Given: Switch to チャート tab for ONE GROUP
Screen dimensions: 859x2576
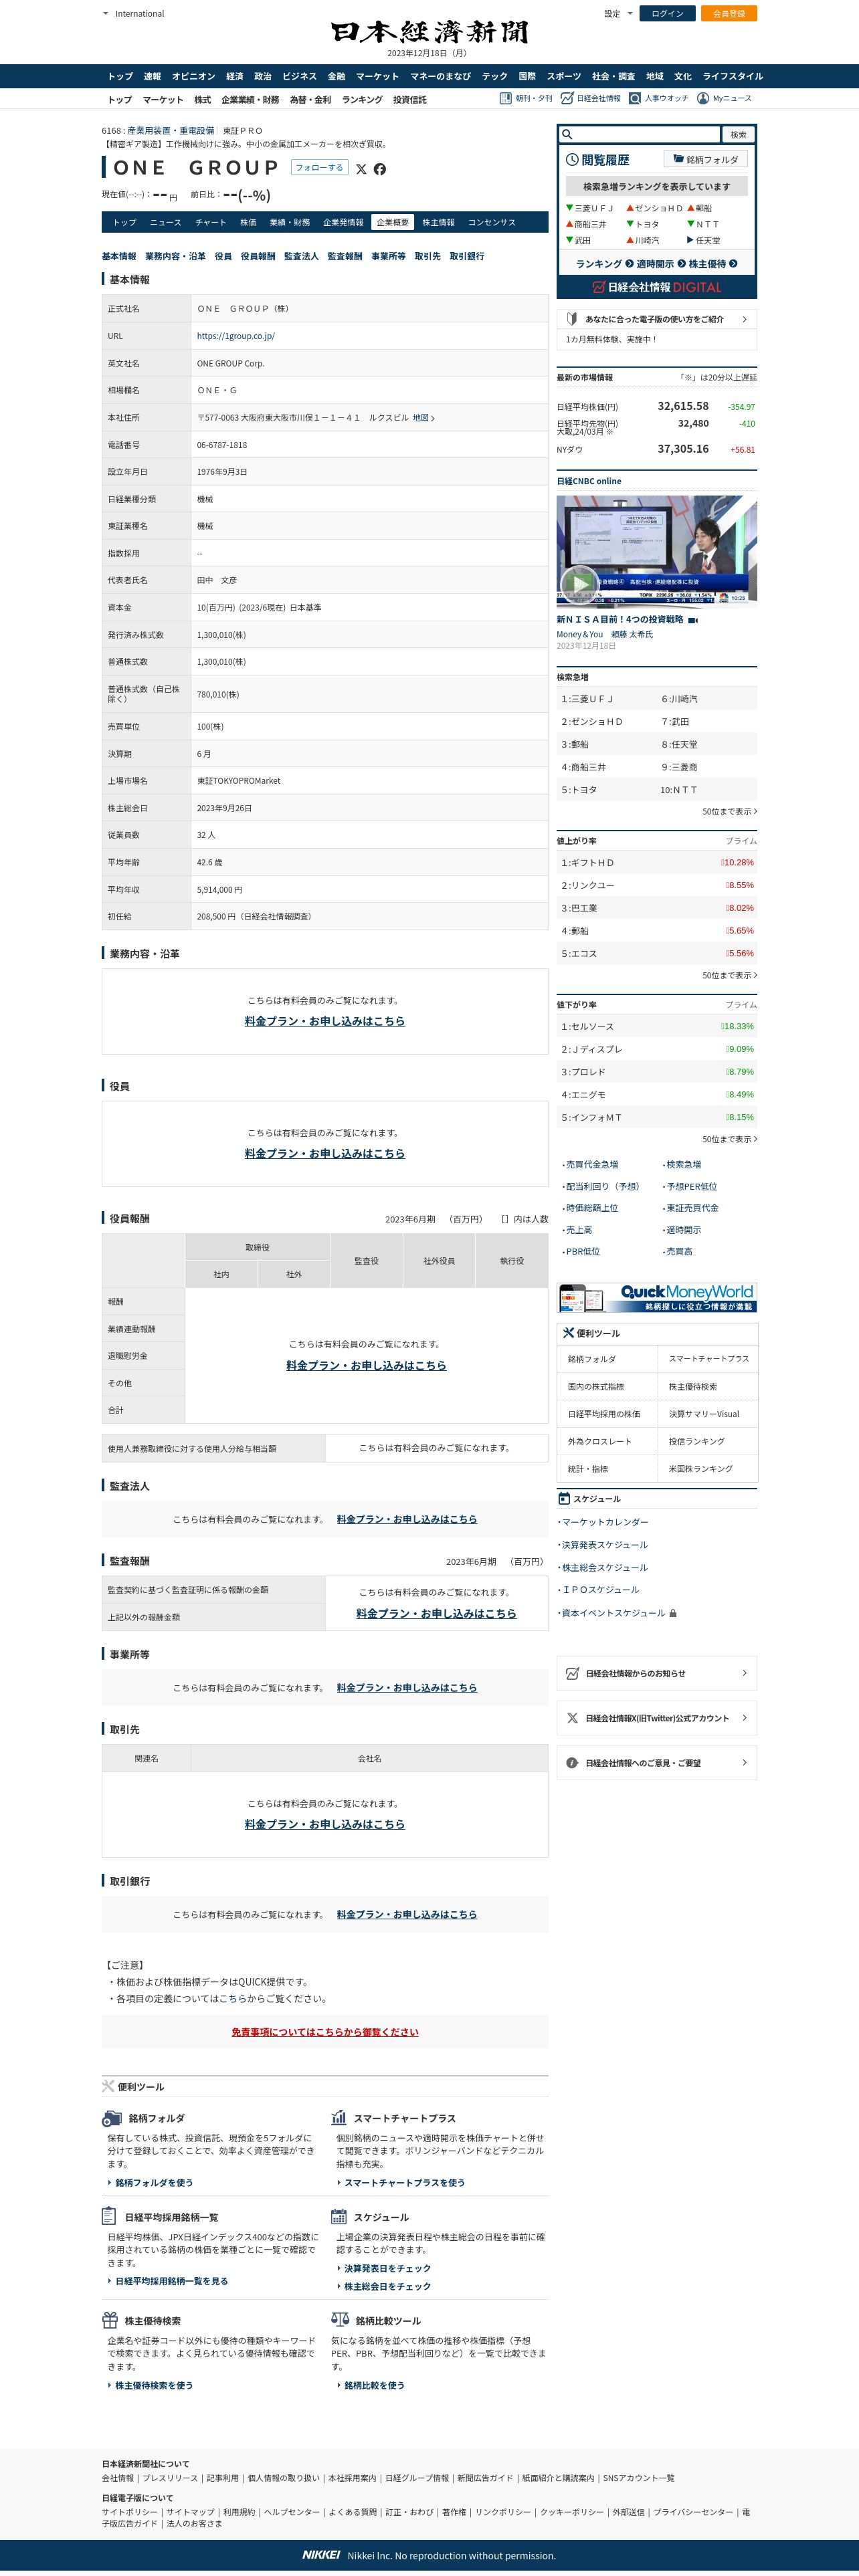Looking at the screenshot, I should pyautogui.click(x=211, y=223).
